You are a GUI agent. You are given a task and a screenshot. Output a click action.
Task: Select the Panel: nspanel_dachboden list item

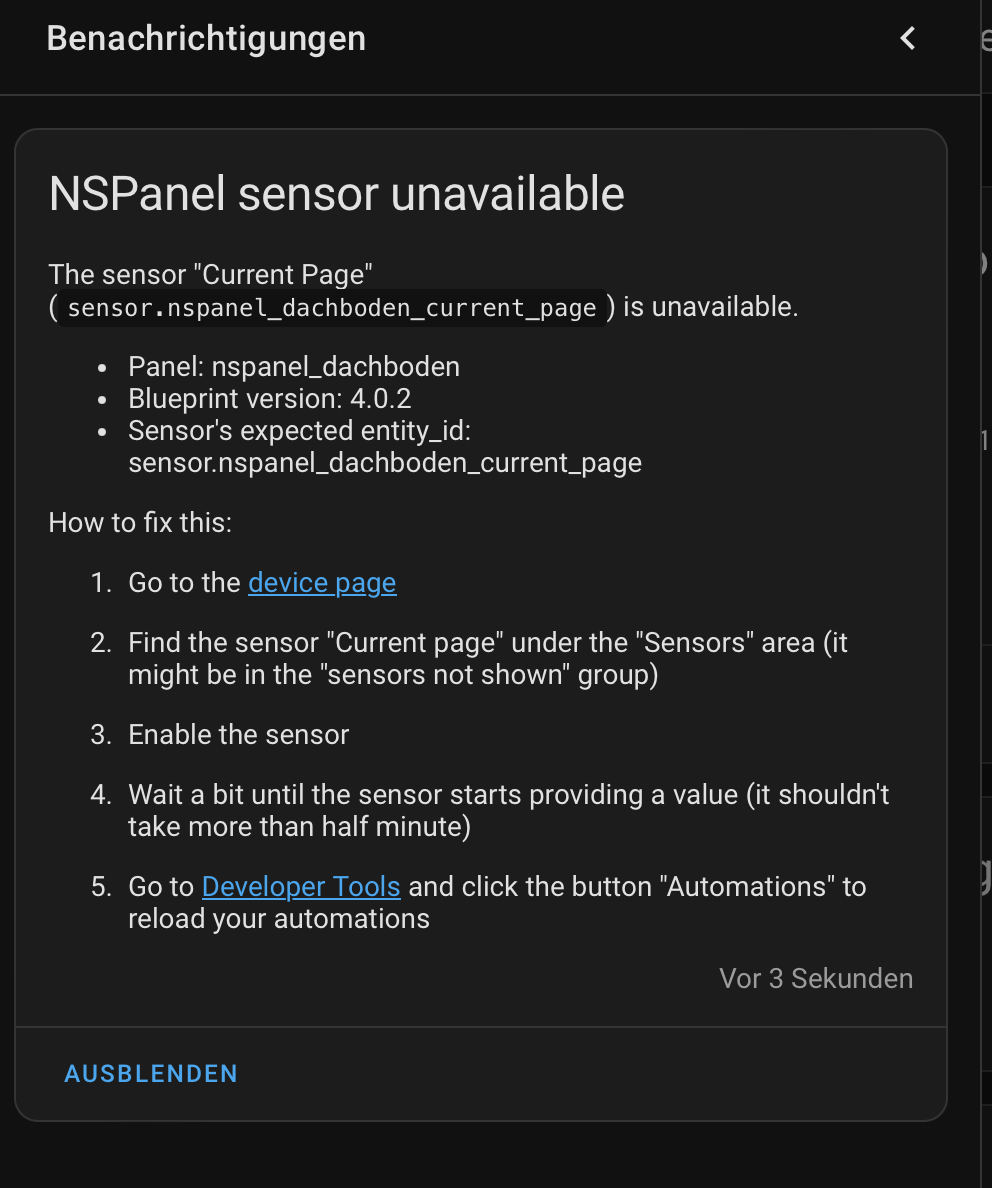pos(293,366)
